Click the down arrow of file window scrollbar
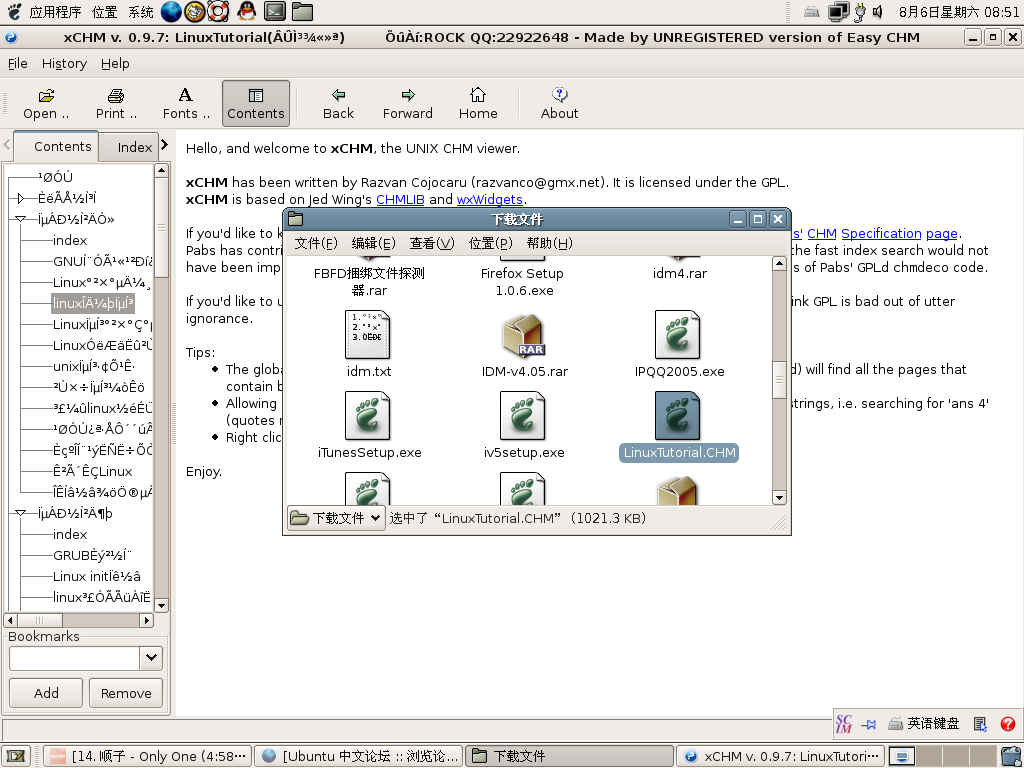Screen dimensions: 1024x768 click(x=779, y=498)
